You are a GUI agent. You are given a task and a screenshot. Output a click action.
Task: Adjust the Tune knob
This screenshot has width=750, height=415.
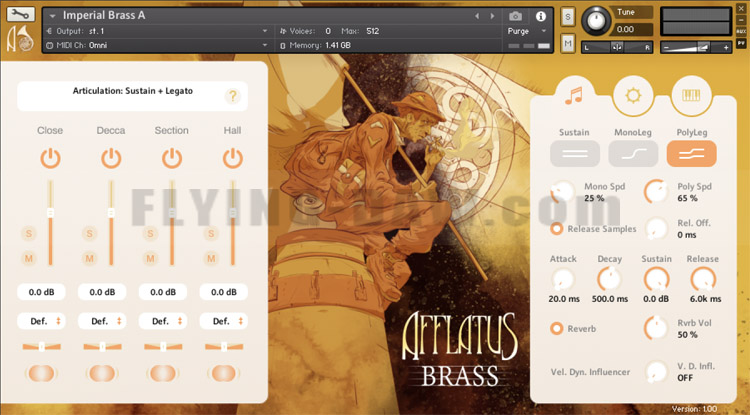pos(596,20)
